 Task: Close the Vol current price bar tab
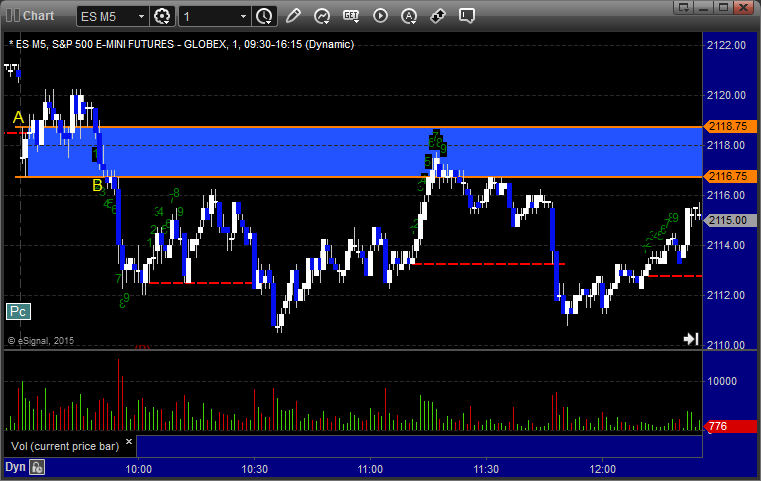click(x=129, y=442)
